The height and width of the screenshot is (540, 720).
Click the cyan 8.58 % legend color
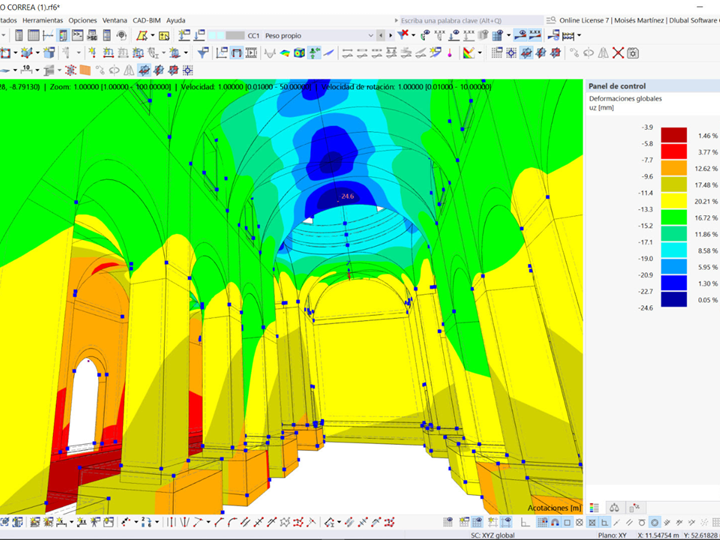point(674,250)
